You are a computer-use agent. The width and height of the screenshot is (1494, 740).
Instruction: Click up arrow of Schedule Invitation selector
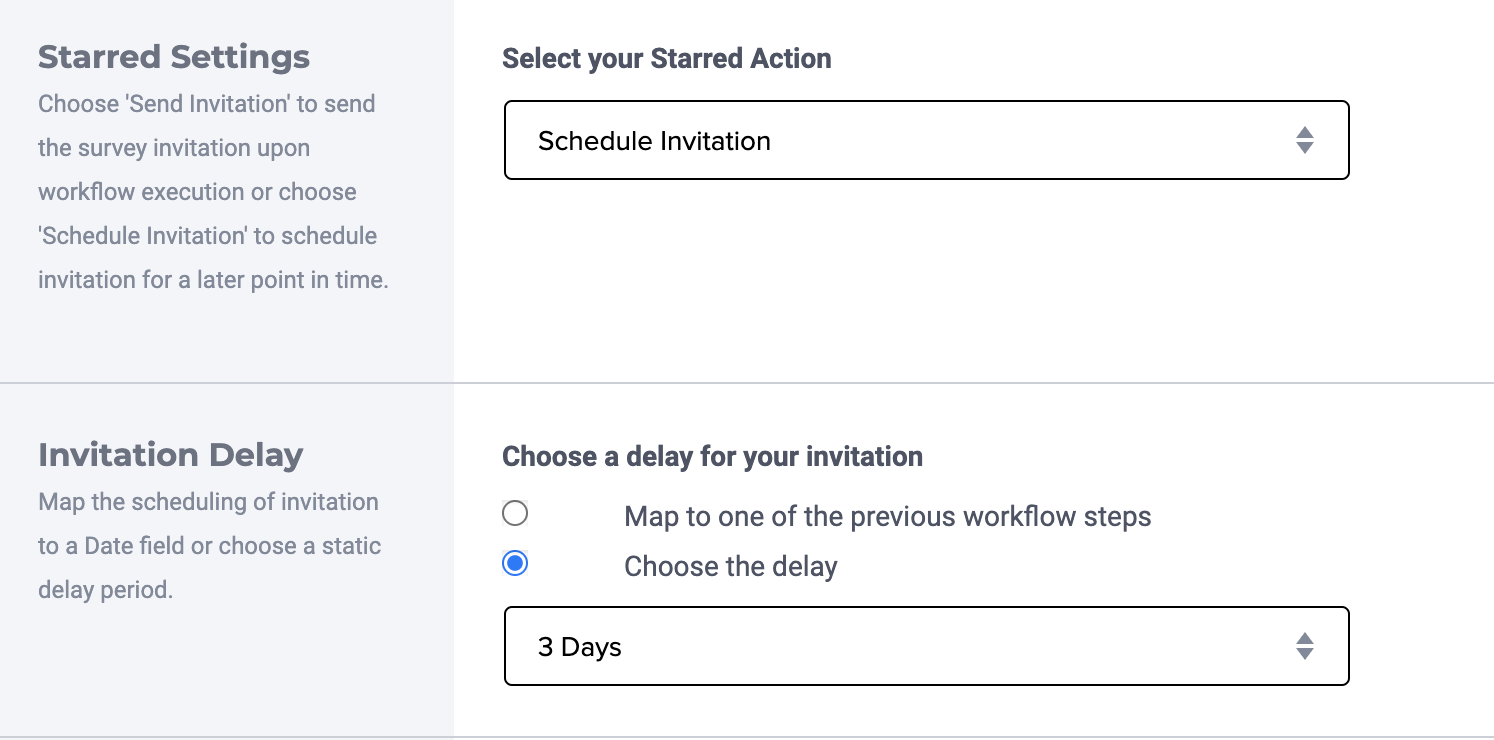coord(1304,132)
